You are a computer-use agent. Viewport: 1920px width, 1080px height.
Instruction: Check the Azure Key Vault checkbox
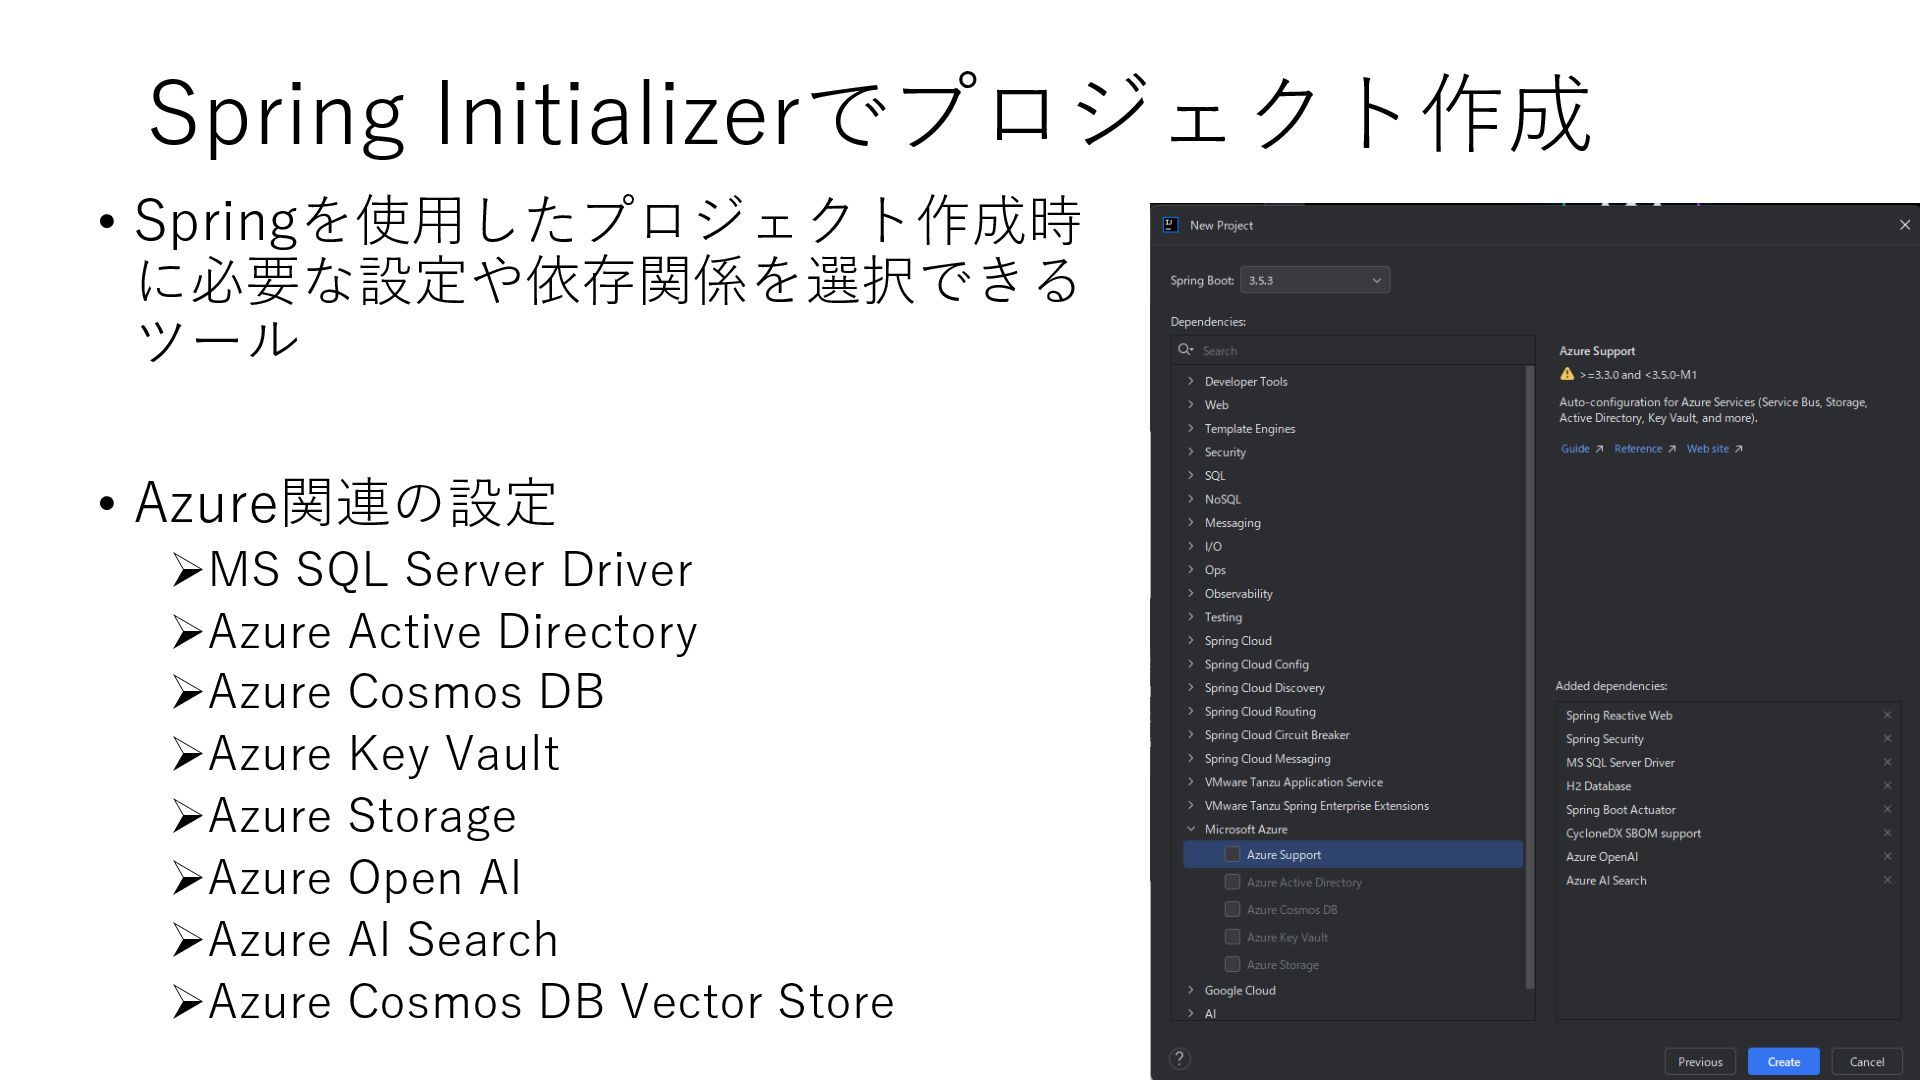point(1232,937)
